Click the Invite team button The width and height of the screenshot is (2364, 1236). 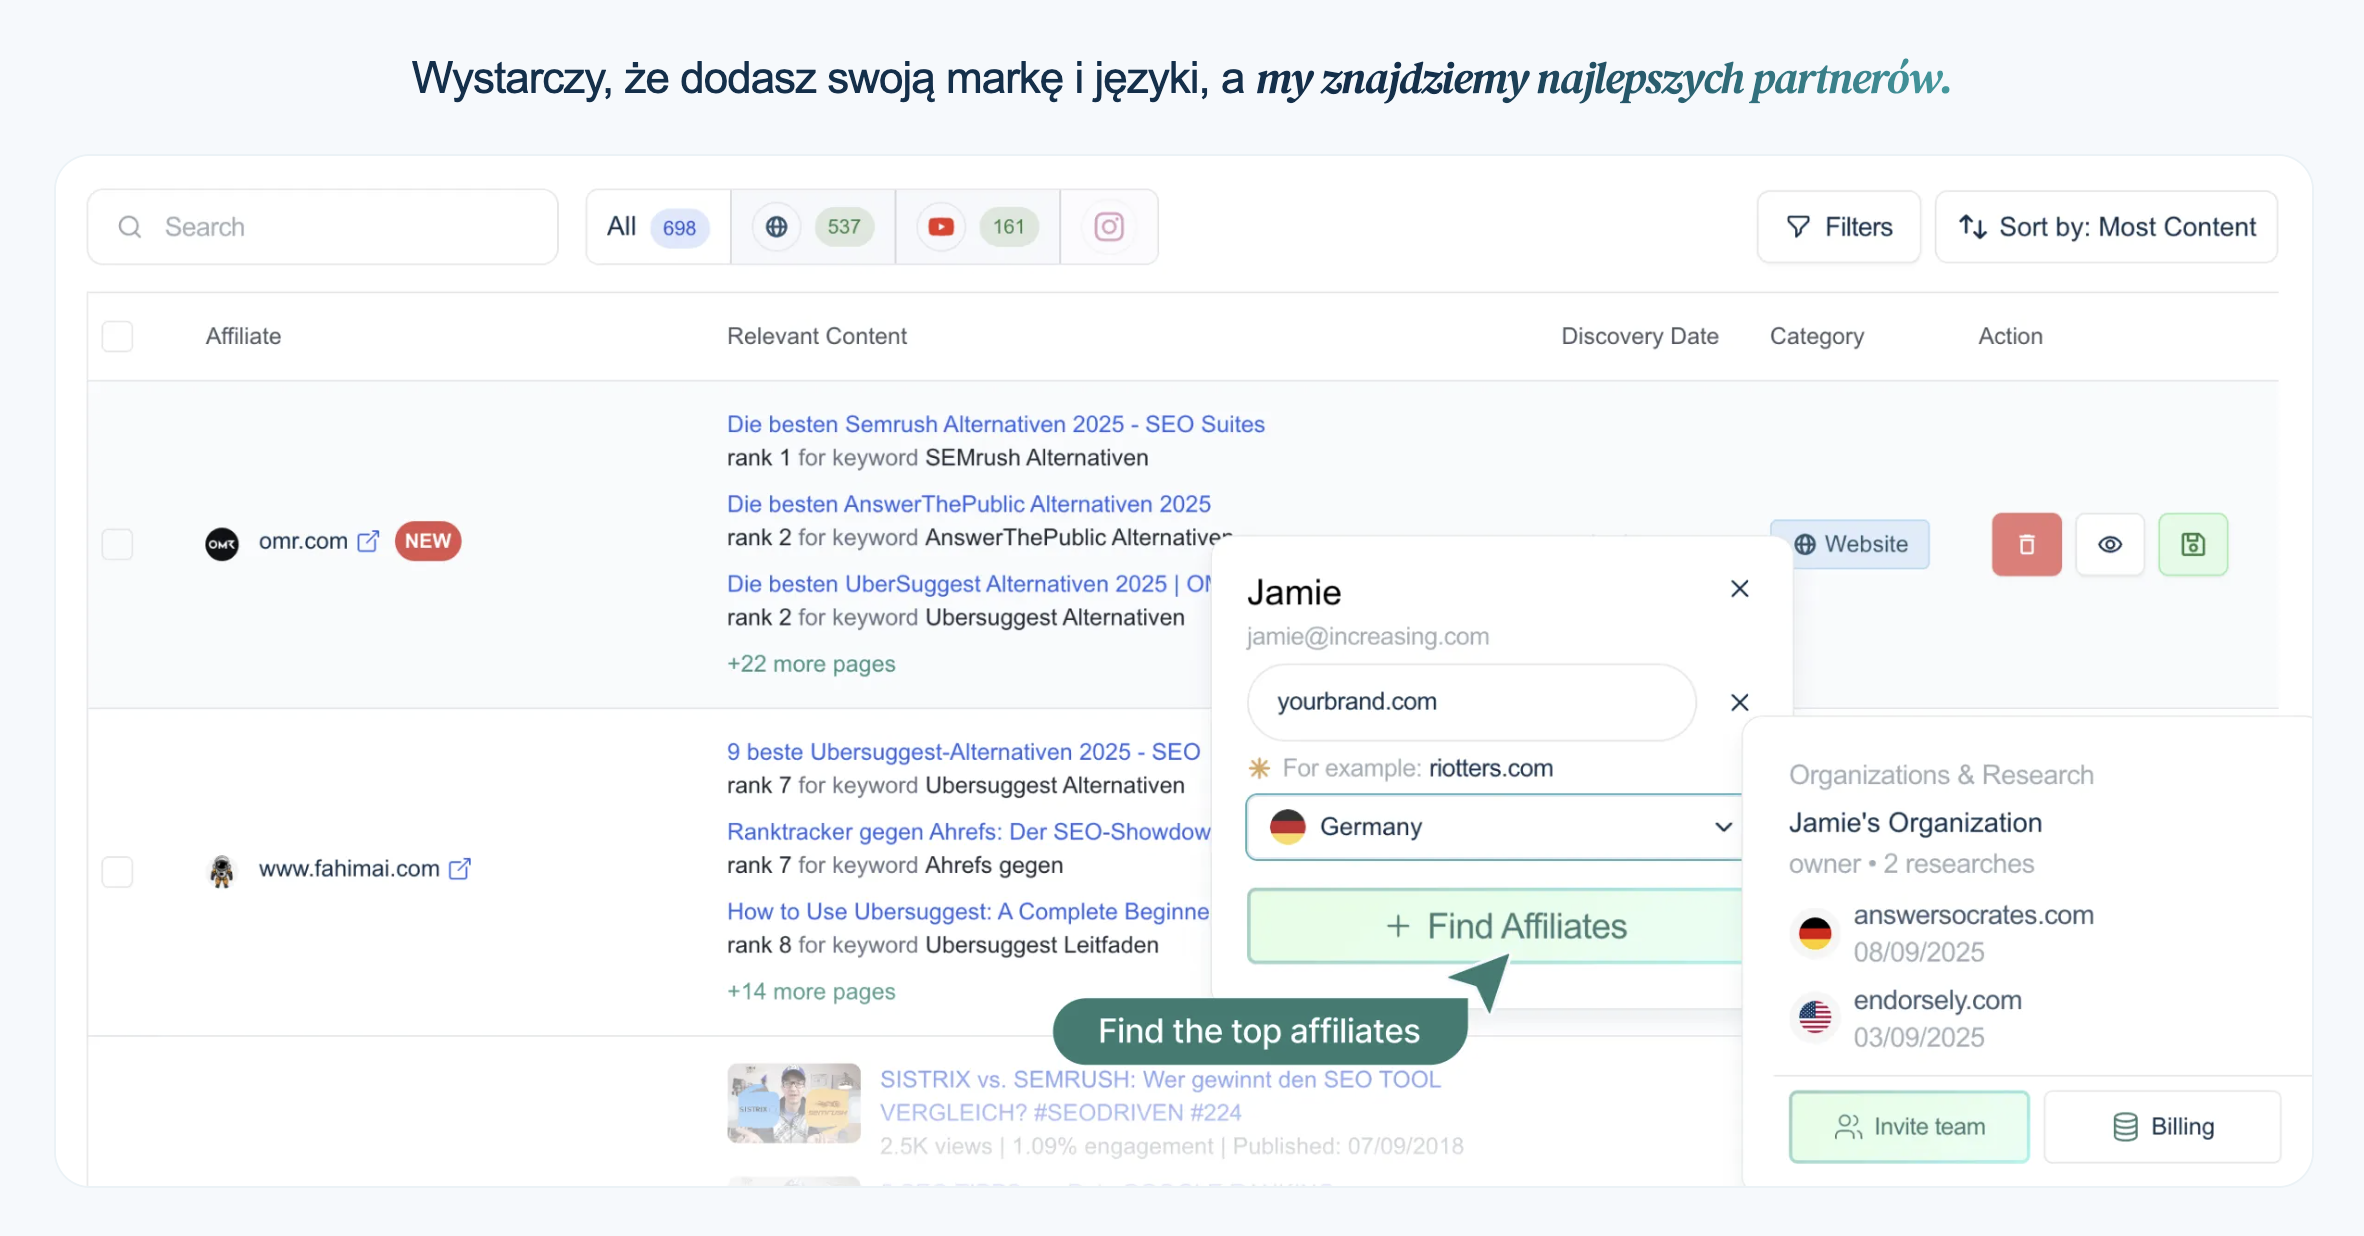point(1908,1126)
